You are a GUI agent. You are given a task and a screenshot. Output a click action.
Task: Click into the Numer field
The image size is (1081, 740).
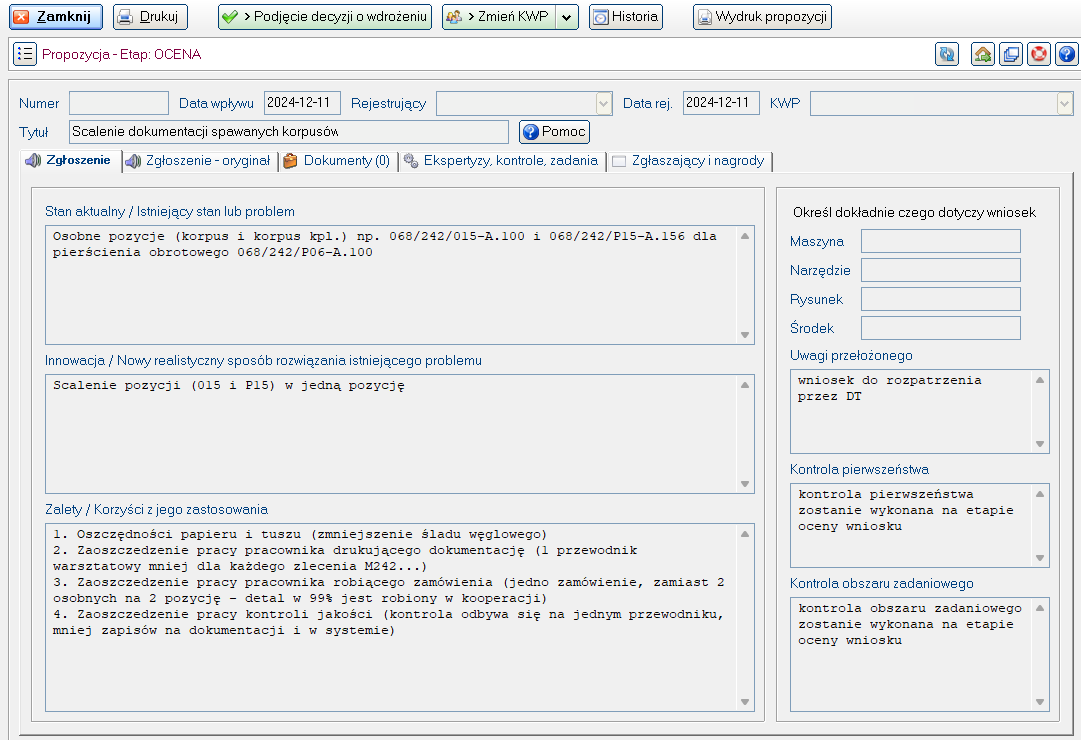click(119, 103)
